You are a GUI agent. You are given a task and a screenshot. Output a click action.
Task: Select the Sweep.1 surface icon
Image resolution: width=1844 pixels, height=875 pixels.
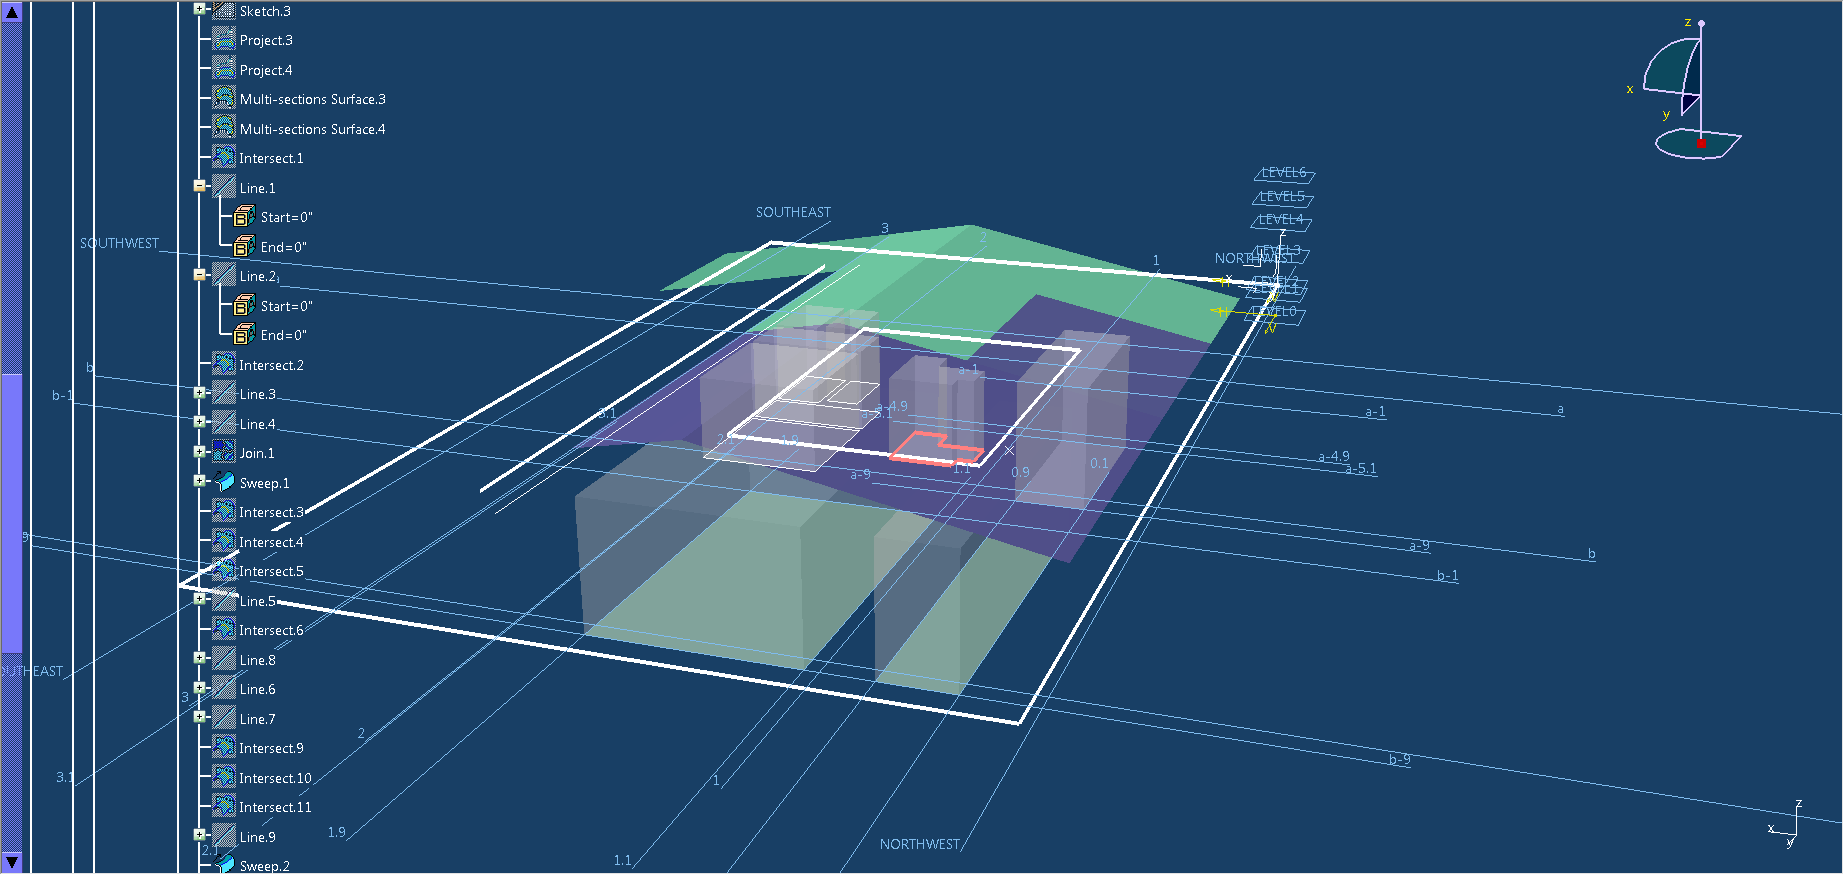coord(224,483)
